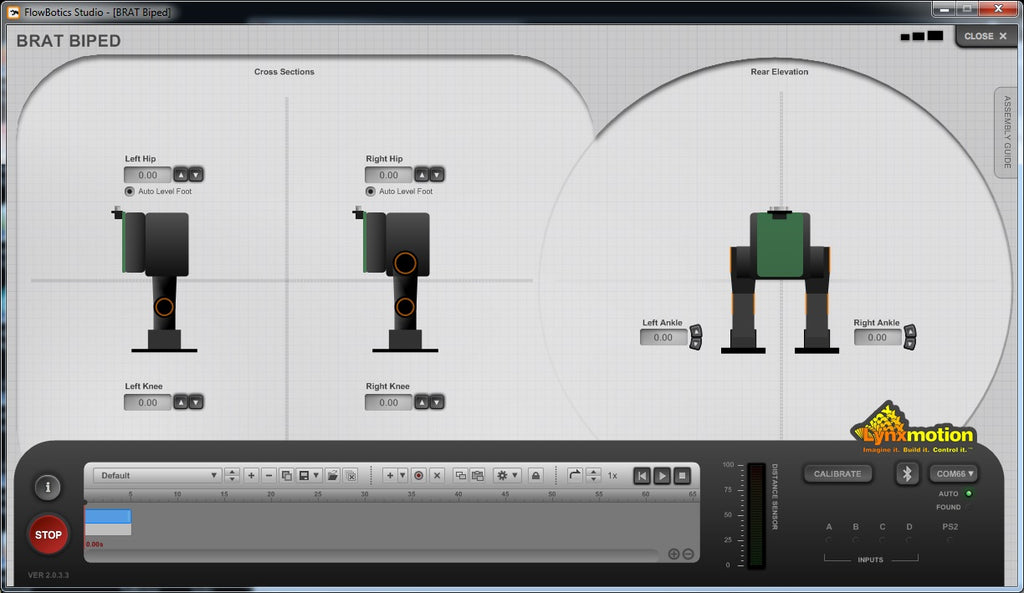
Task: Click the open folder icon in toolbar
Action: coord(333,476)
